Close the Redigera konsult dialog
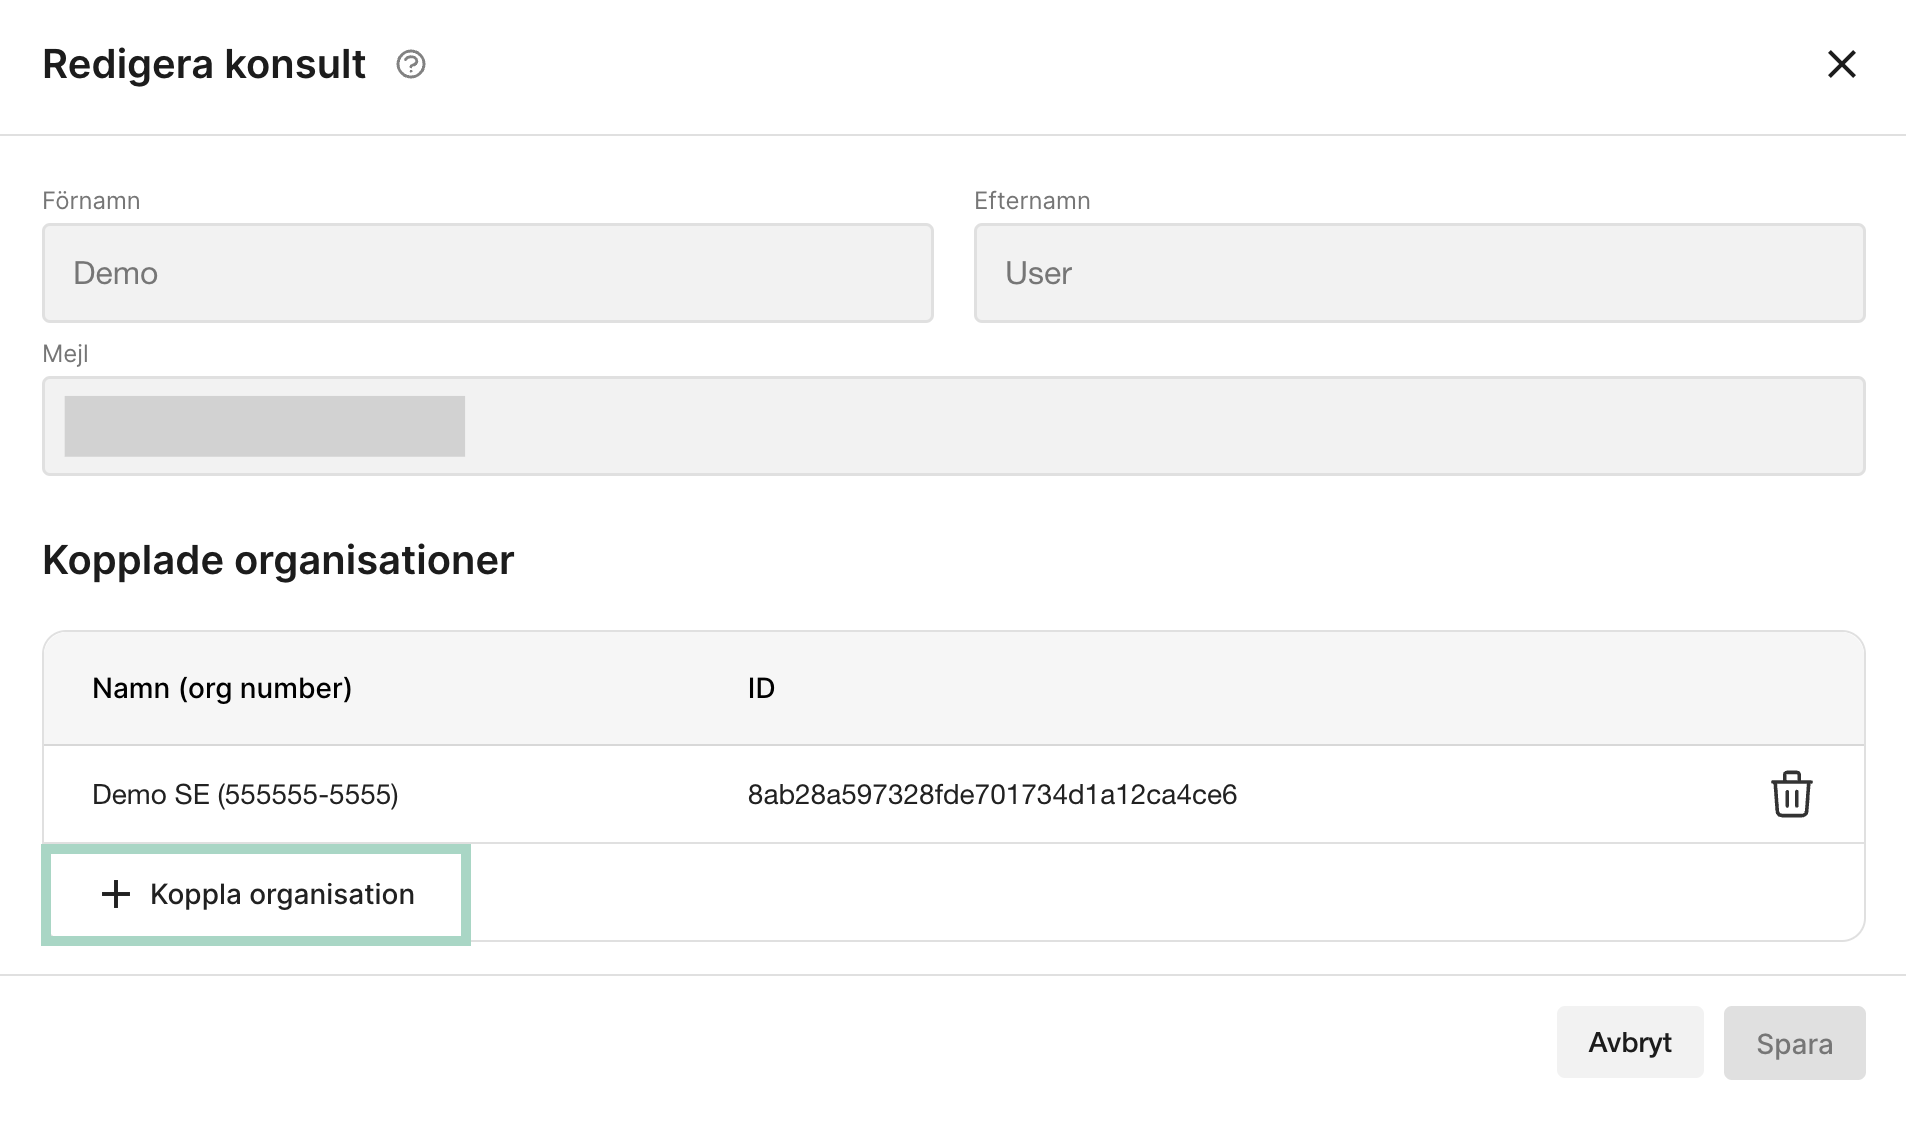1906x1132 pixels. click(1841, 65)
